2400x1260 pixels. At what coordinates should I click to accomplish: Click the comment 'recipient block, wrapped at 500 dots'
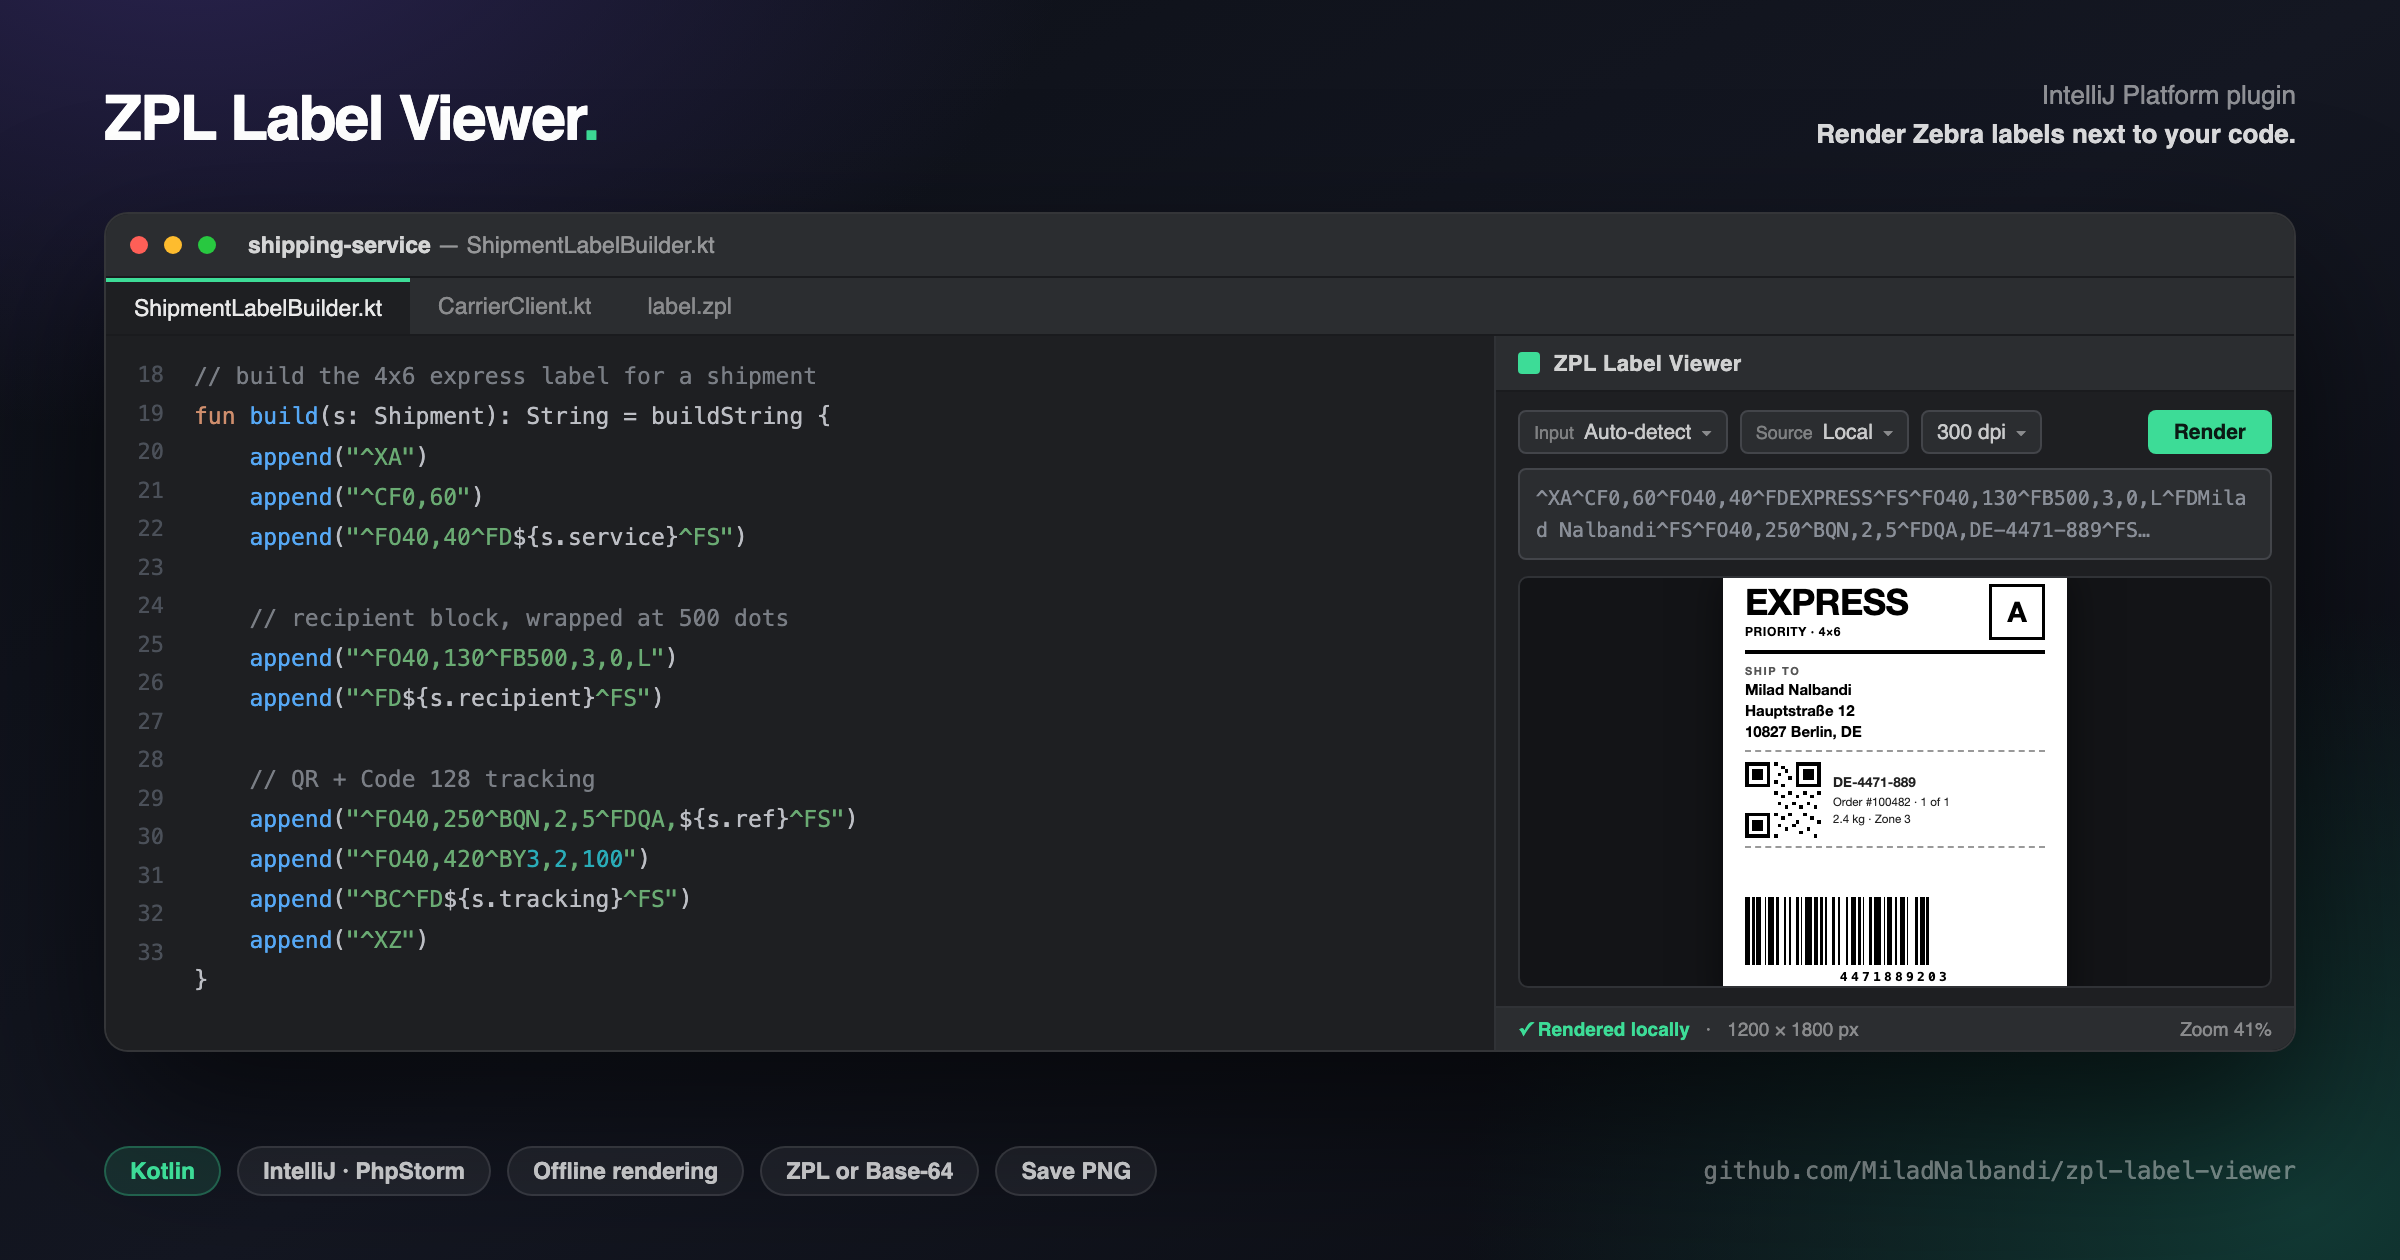click(x=519, y=618)
